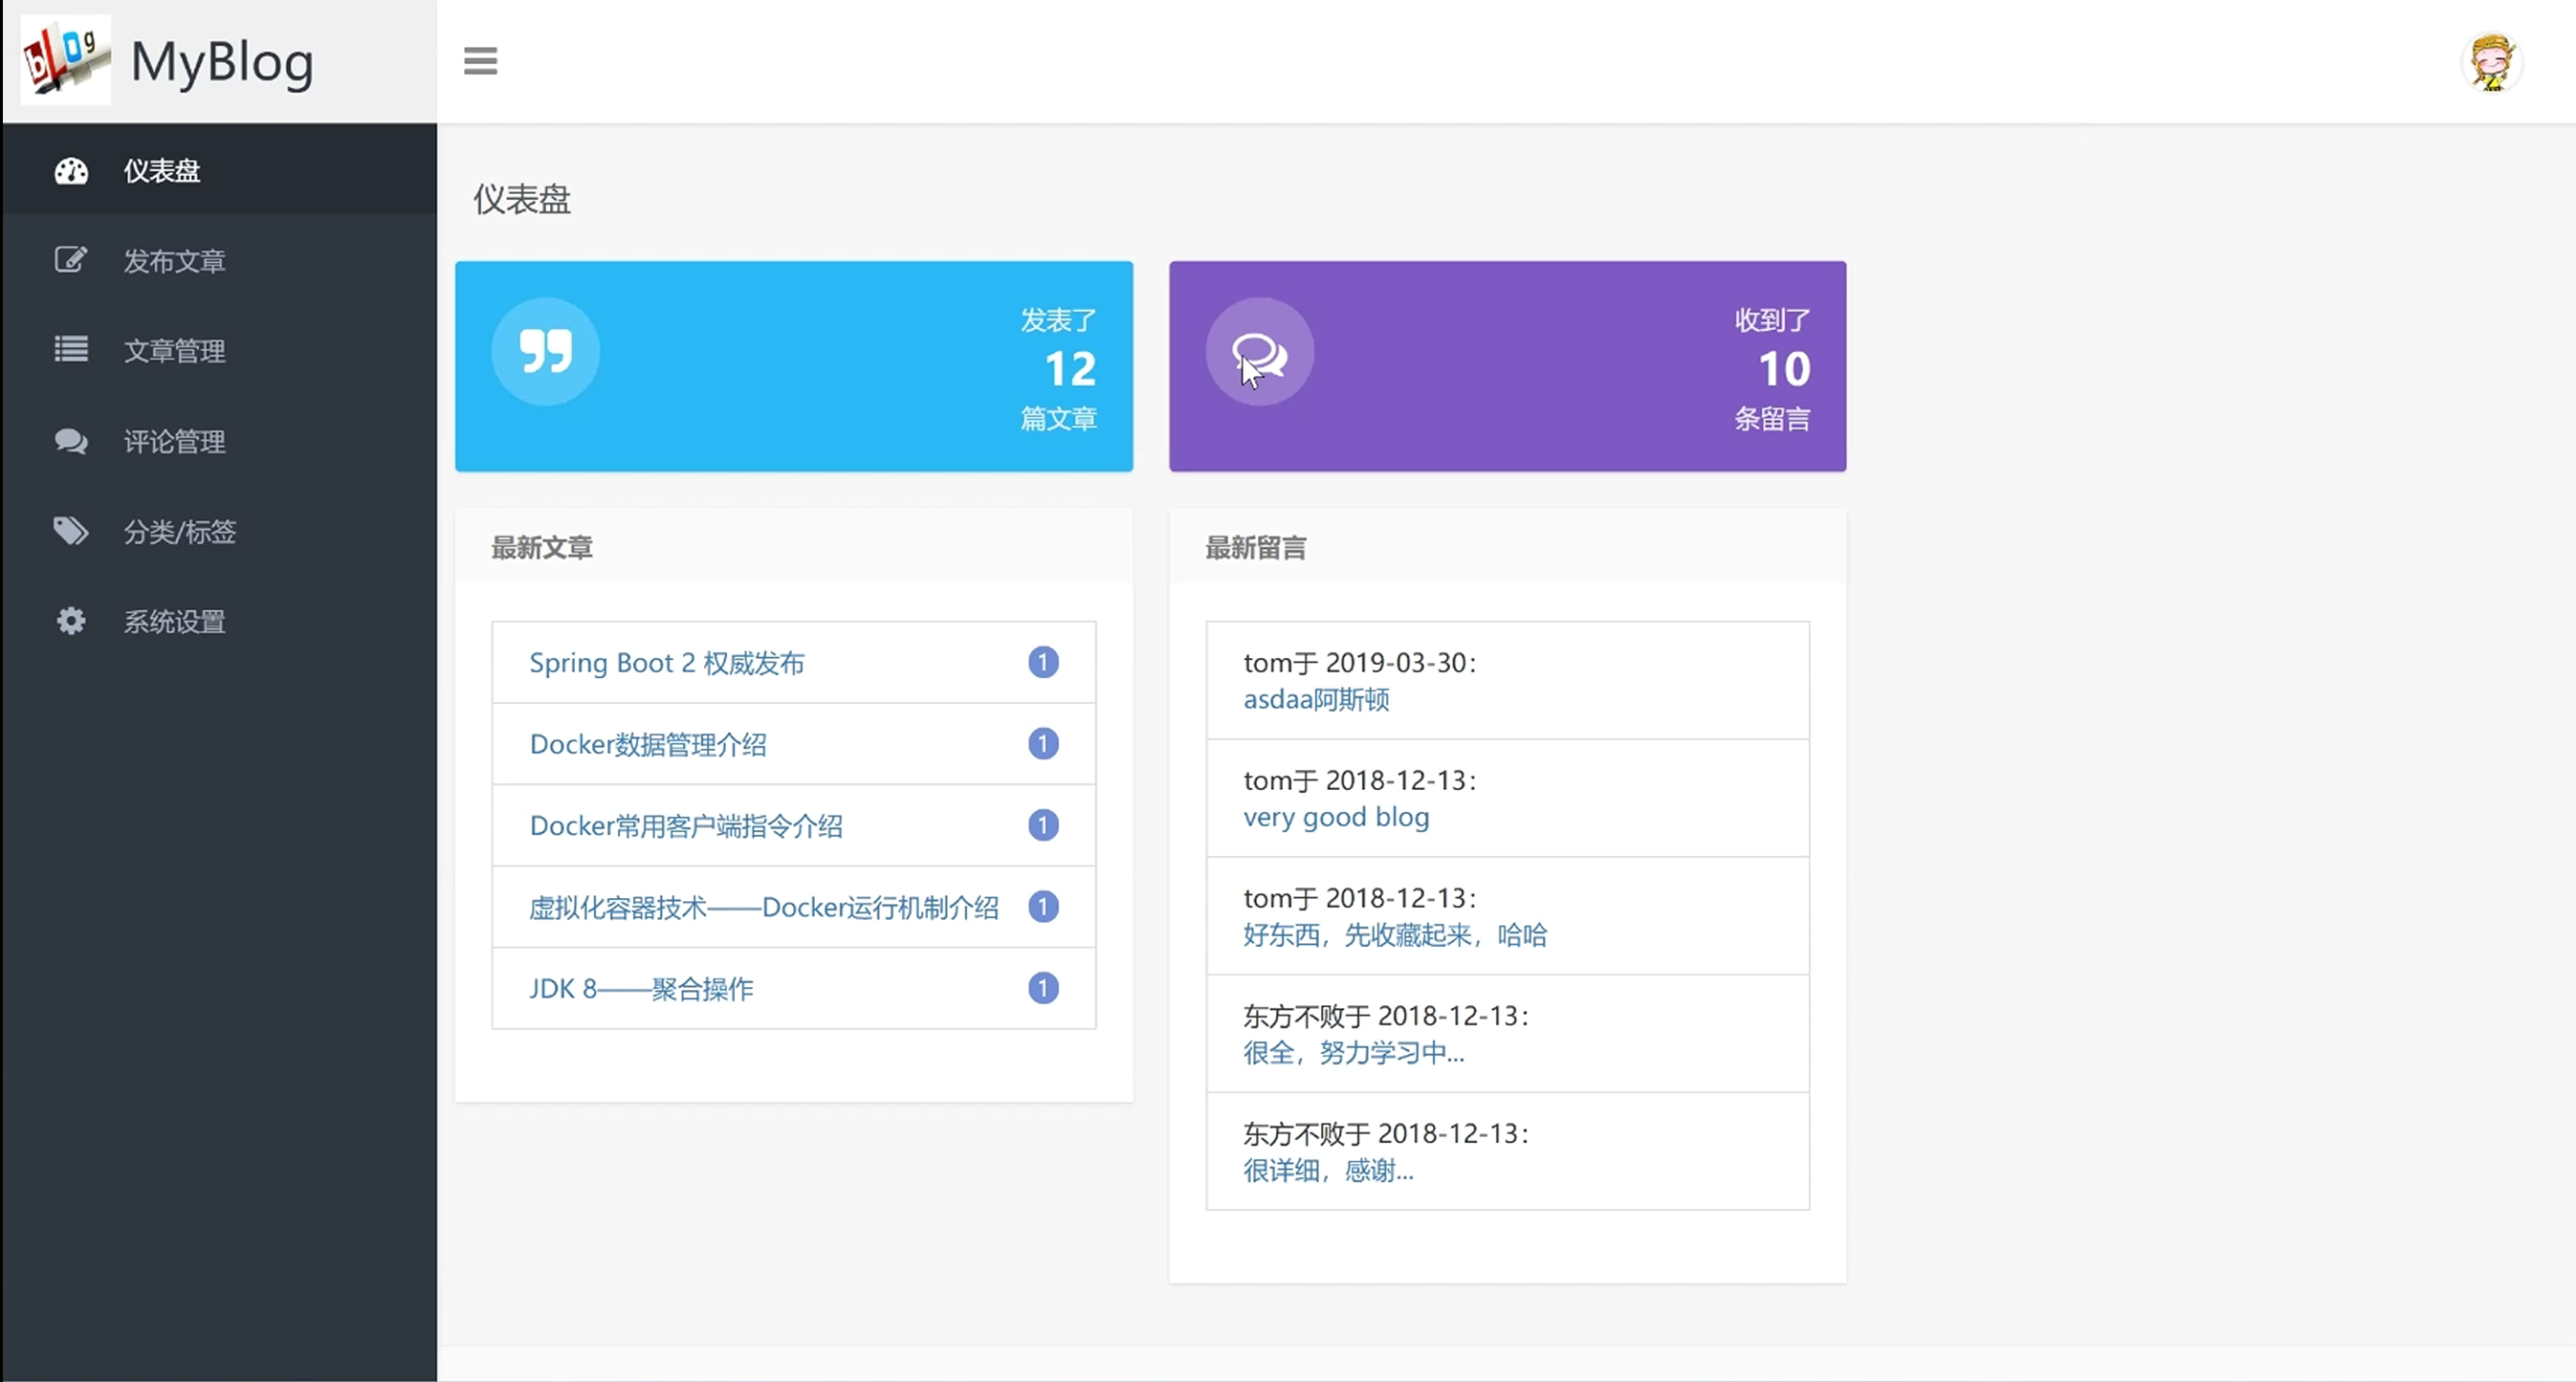Click the chat bubbles icon on purple card
Screen dimensions: 2576x1382
[x=1259, y=351]
